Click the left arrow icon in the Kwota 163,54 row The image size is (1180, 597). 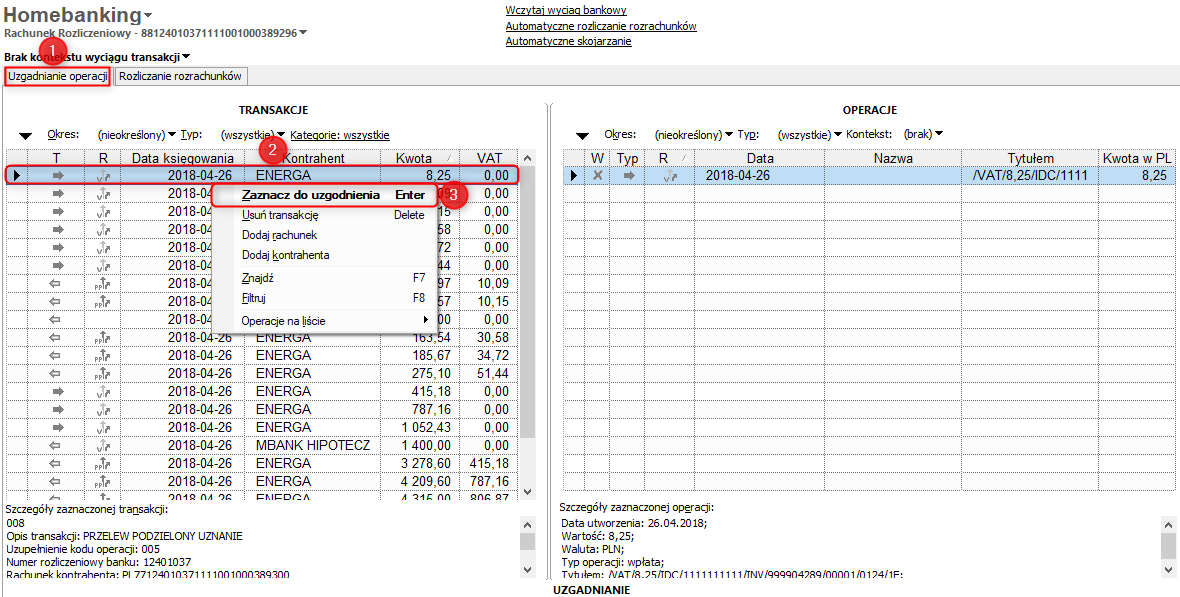56,337
